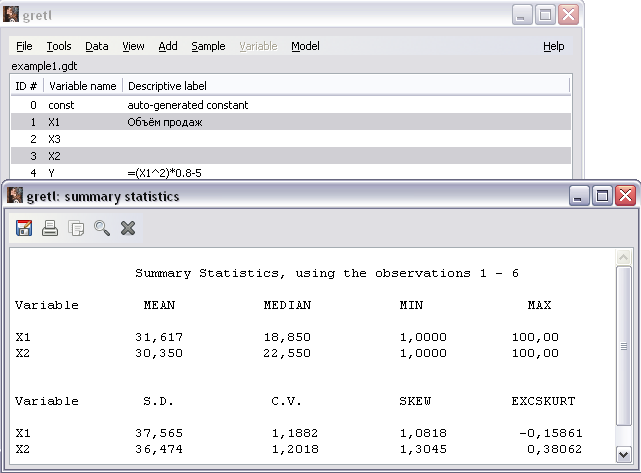
Task: Click the grayed Variable menu
Action: [x=258, y=46]
